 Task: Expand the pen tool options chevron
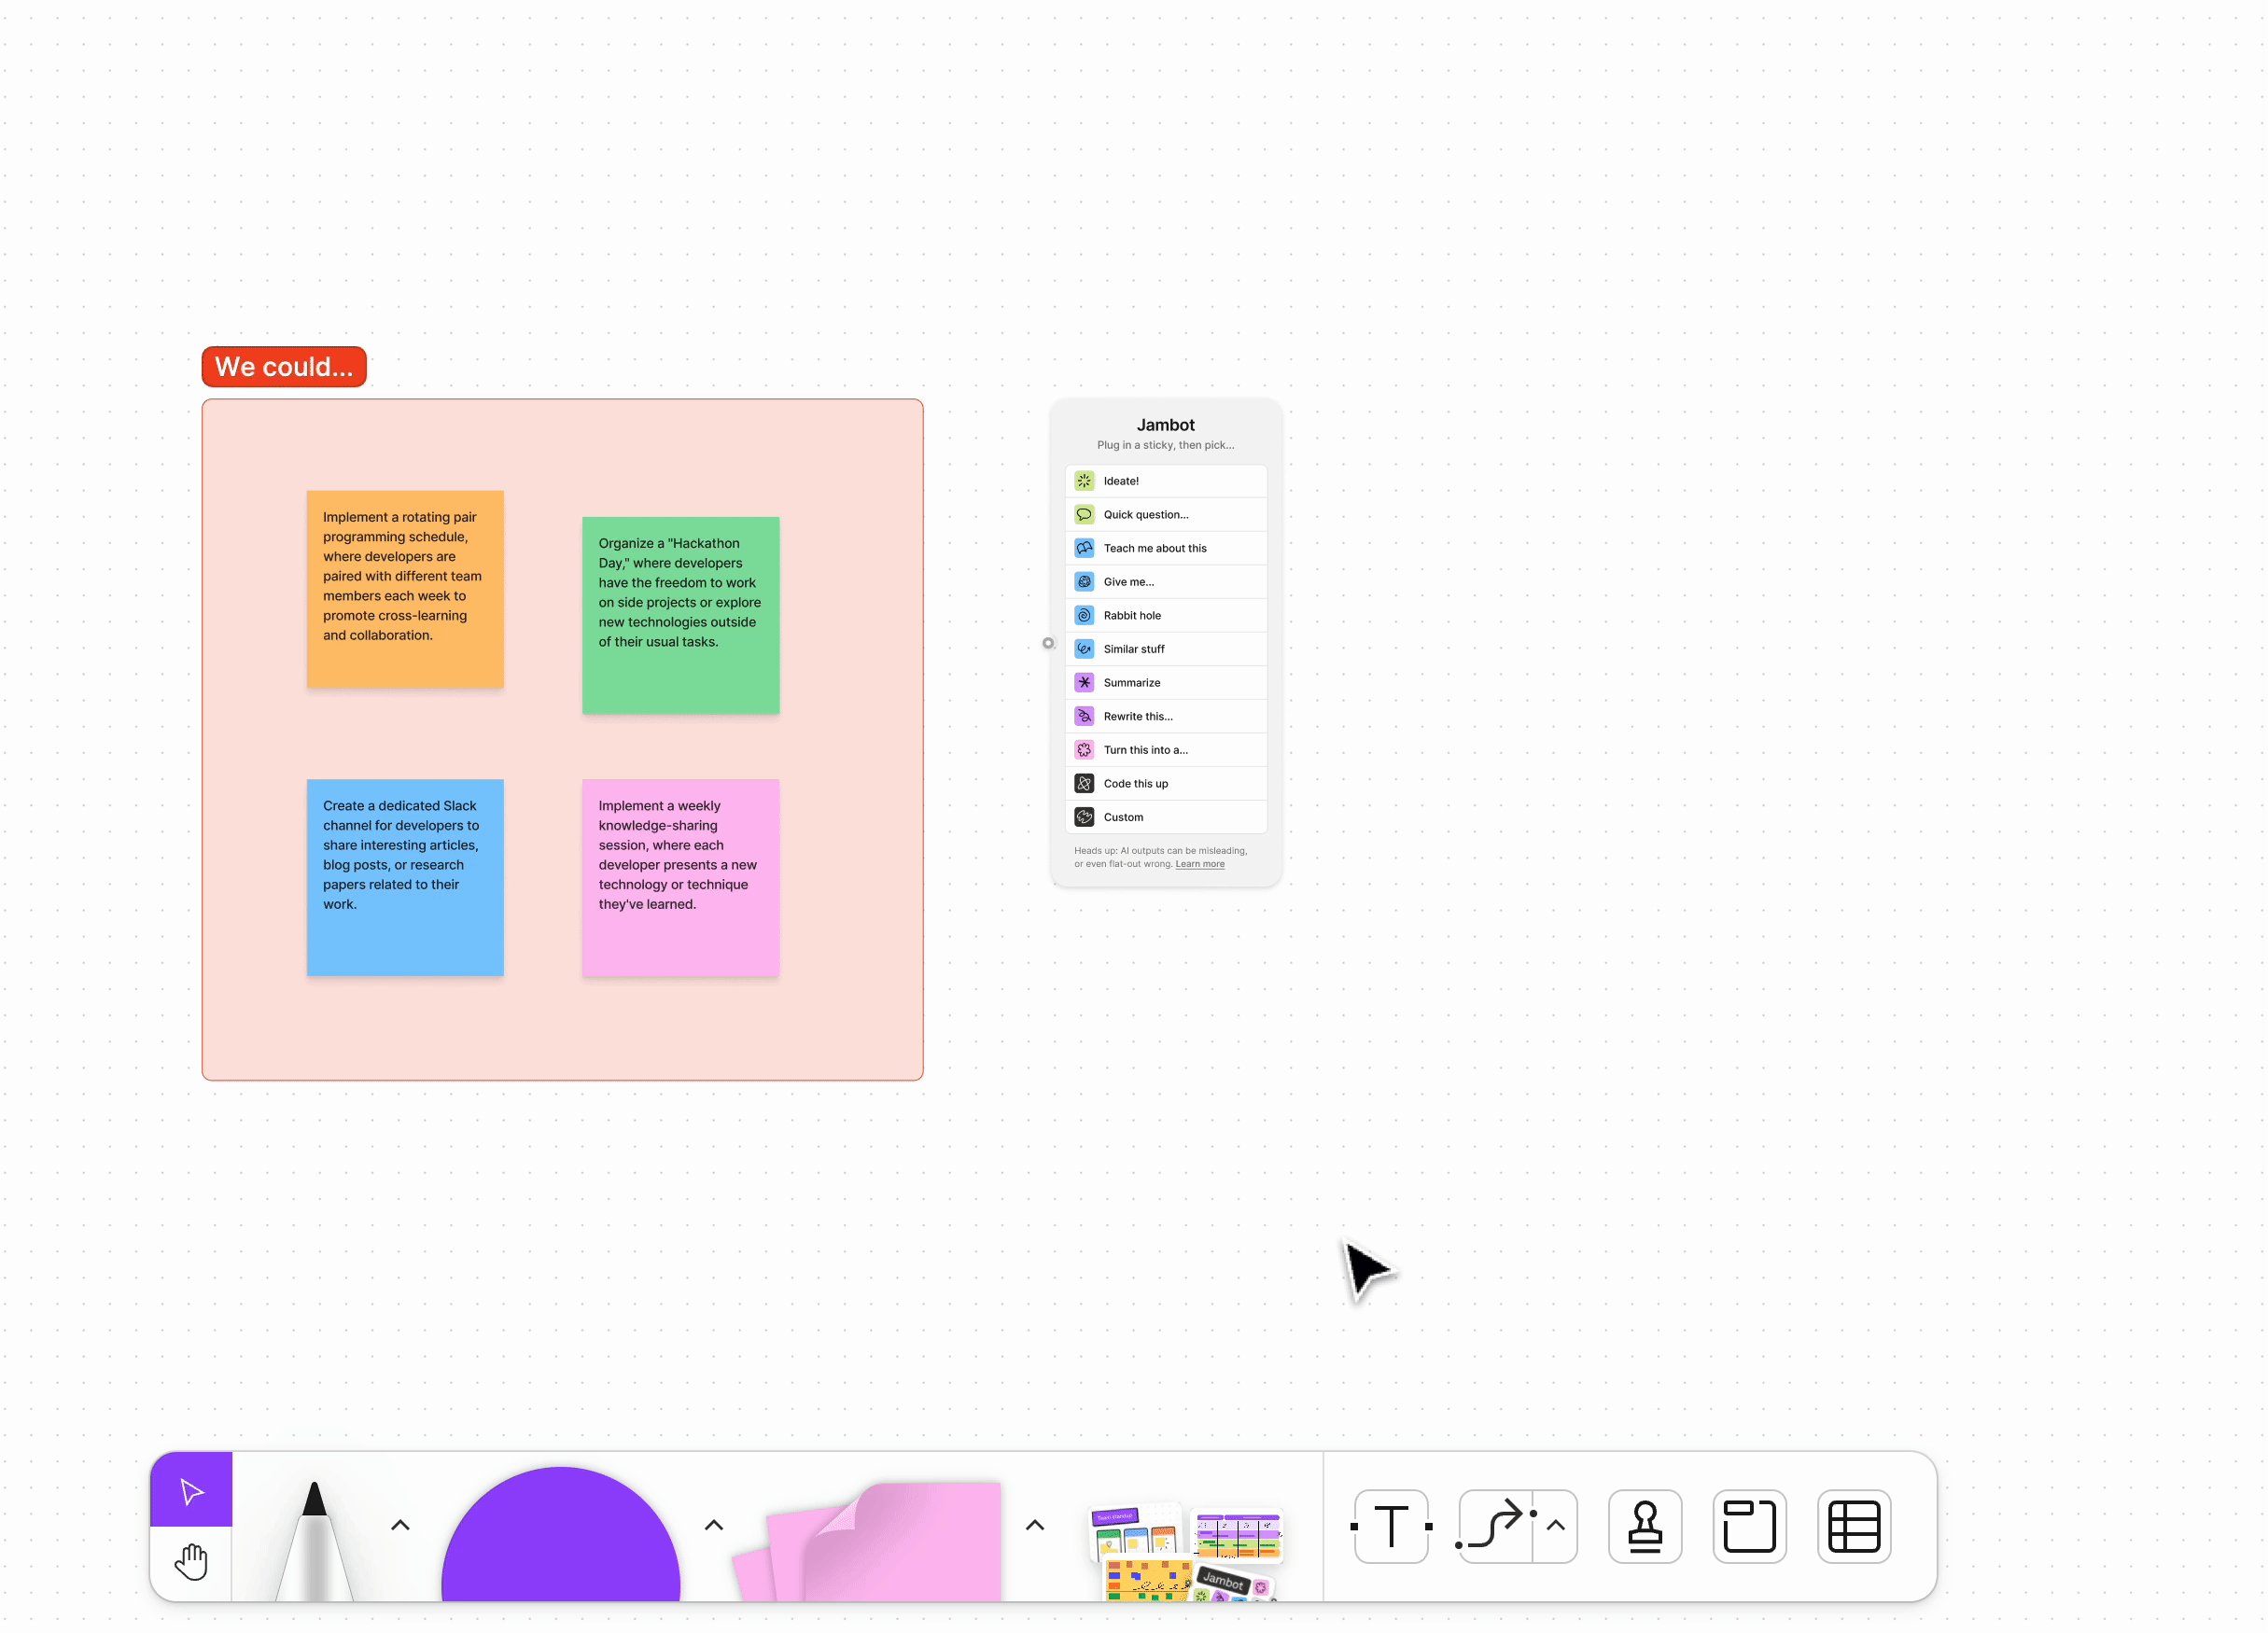click(x=398, y=1526)
